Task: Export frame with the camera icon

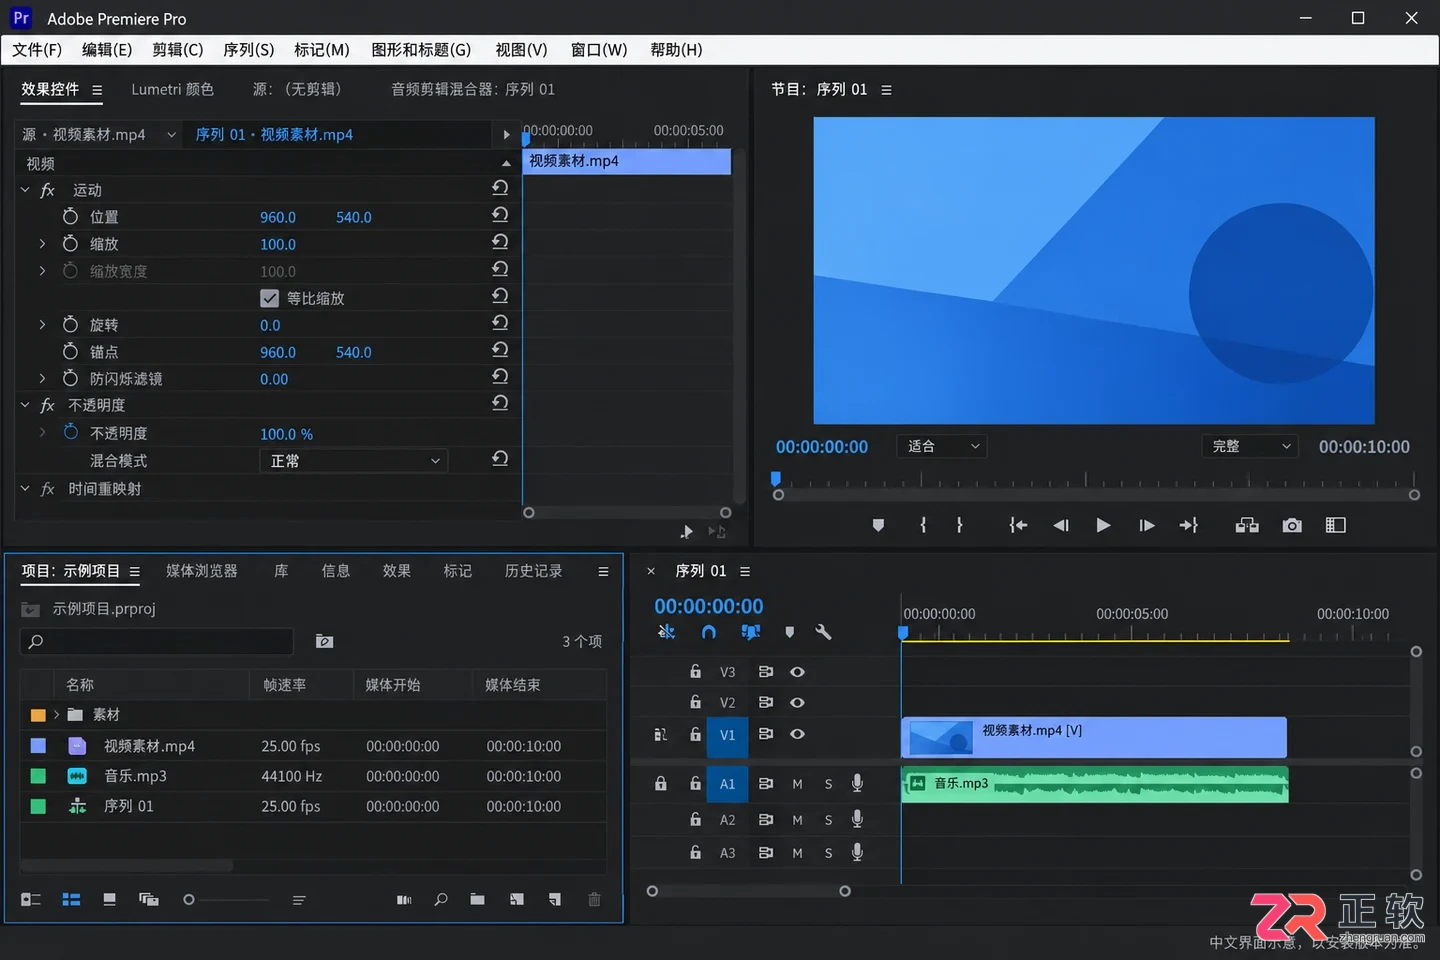Action: 1292,525
